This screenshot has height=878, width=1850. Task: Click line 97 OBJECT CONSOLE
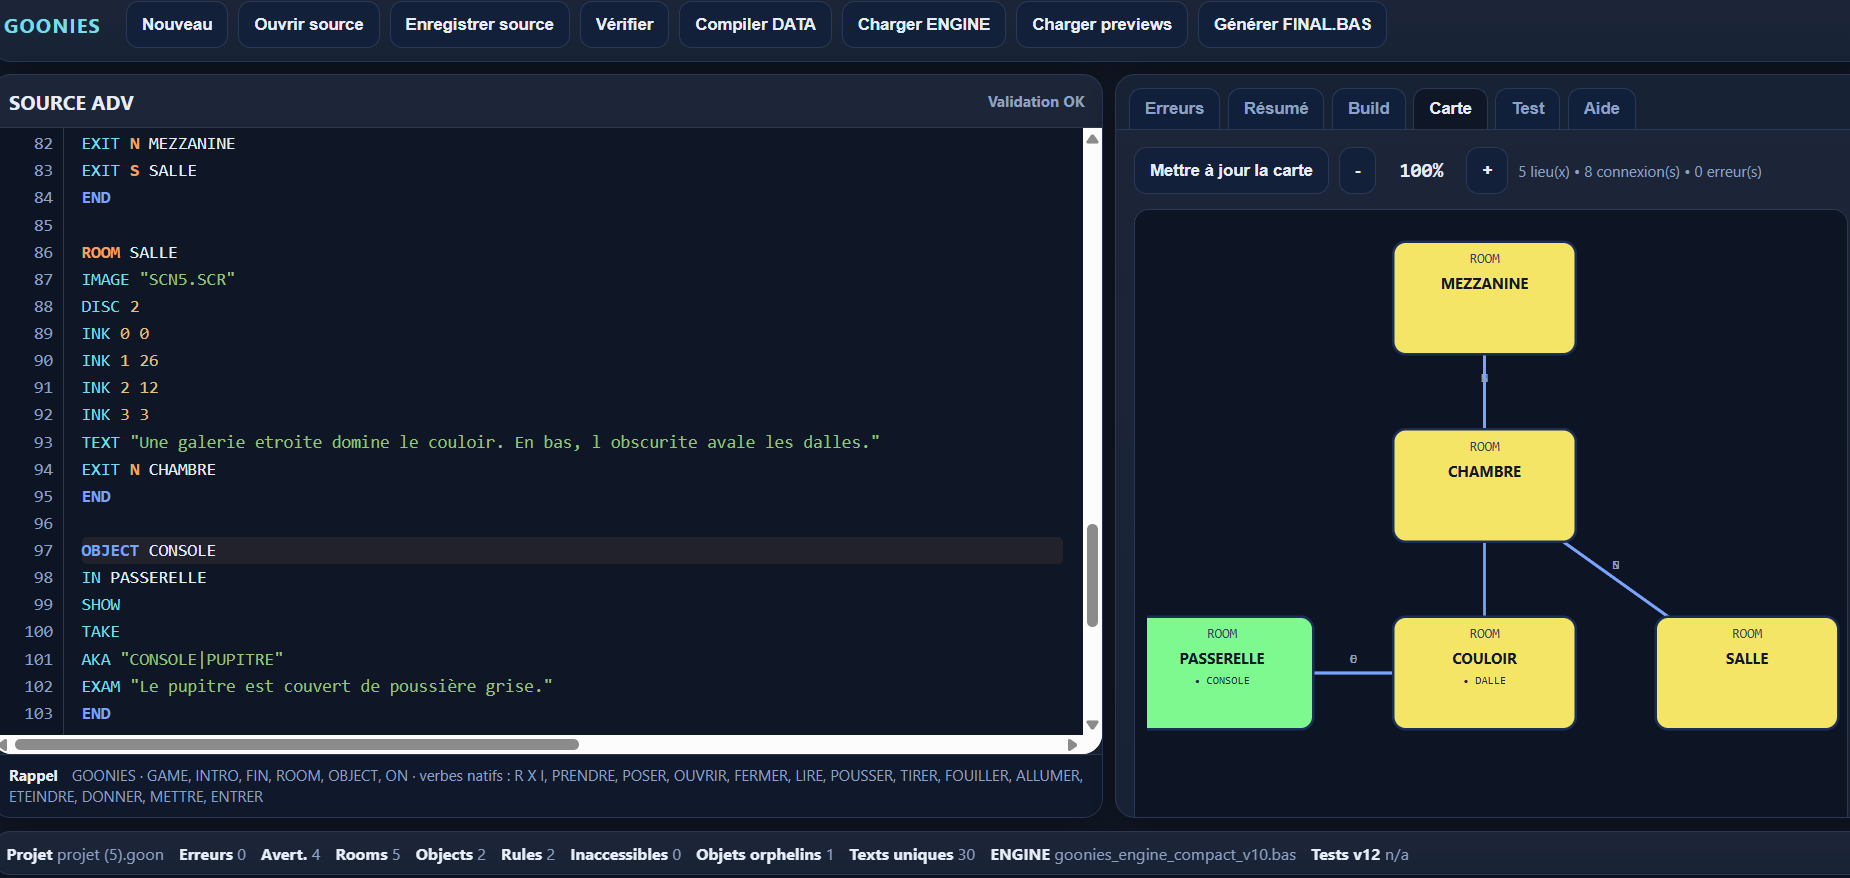(571, 551)
